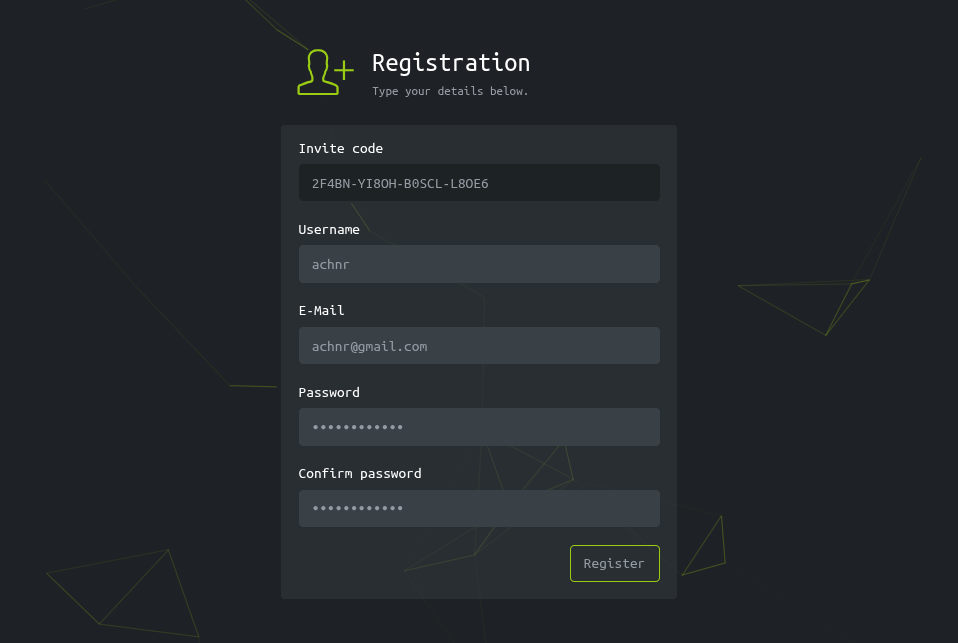Screen dimensions: 958x643
Task: Focus the E-Mail field with achnr@gmail.com
Action: click(x=479, y=345)
